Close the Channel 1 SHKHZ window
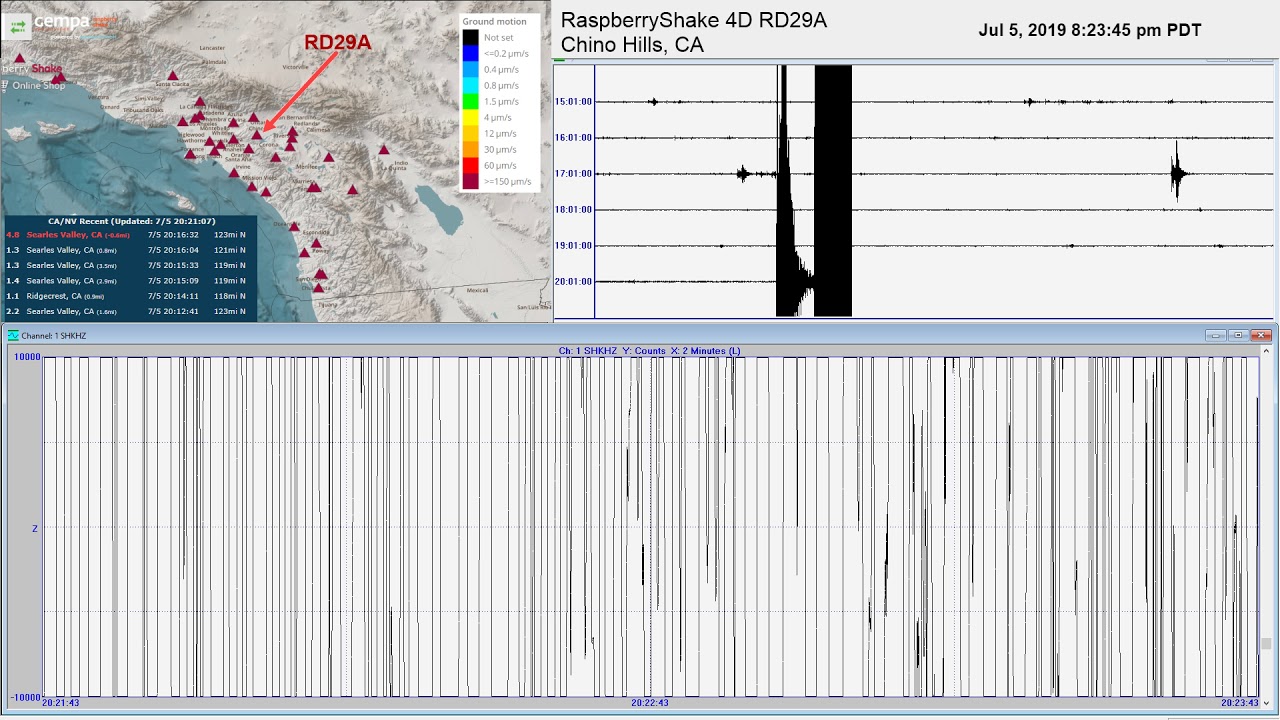 [x=1261, y=335]
